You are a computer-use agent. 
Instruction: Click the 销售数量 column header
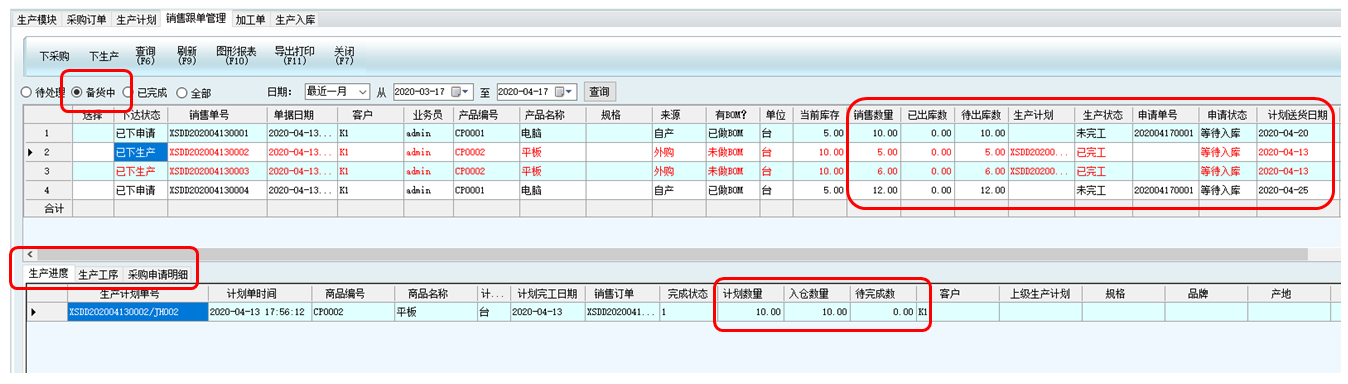click(875, 115)
